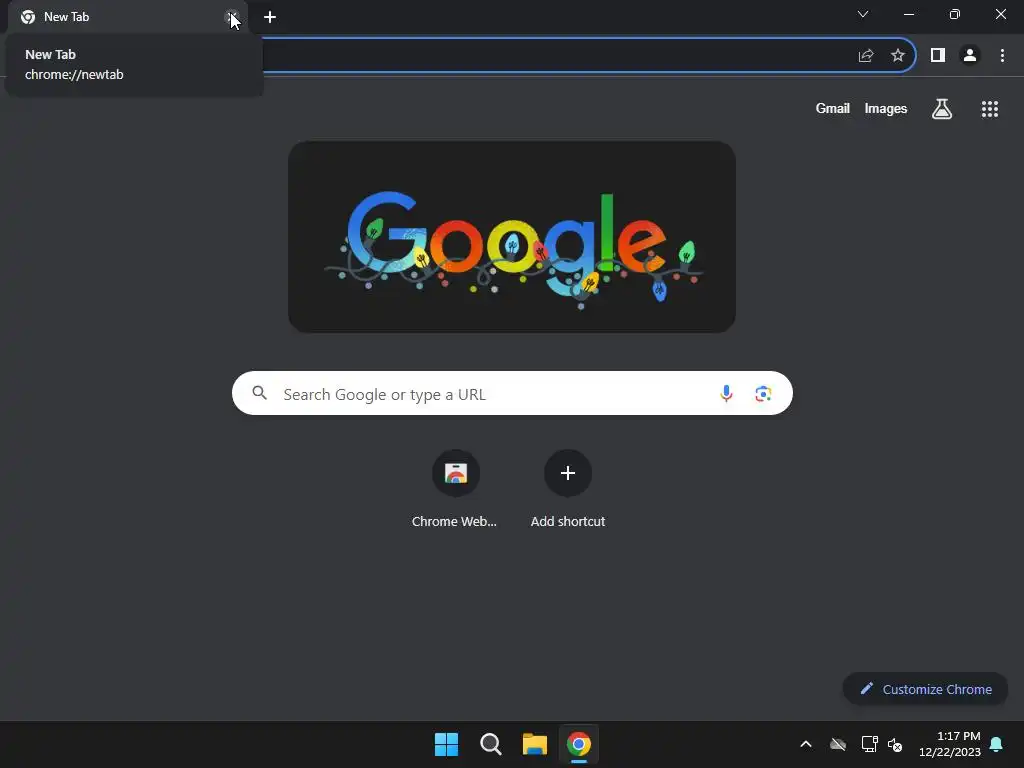This screenshot has width=1024, height=768.
Task: Open the Chrome Web Store shortcut
Action: 455,488
